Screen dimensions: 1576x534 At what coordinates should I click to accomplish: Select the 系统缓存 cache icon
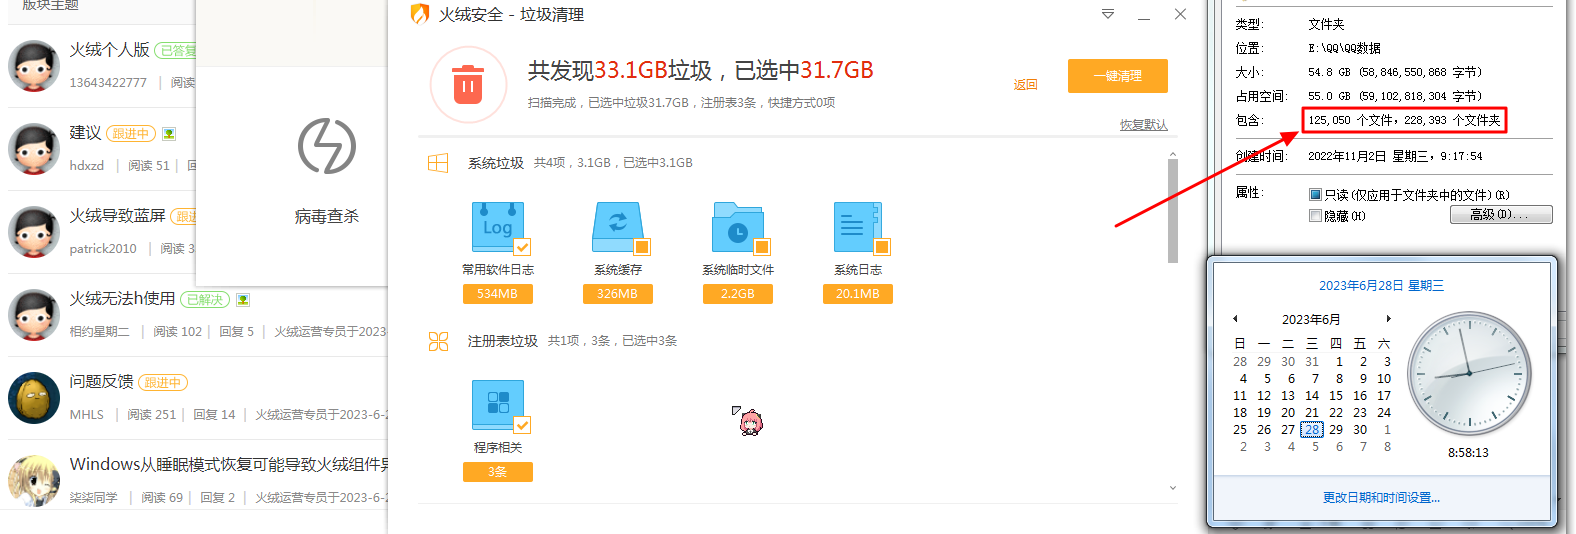click(617, 227)
